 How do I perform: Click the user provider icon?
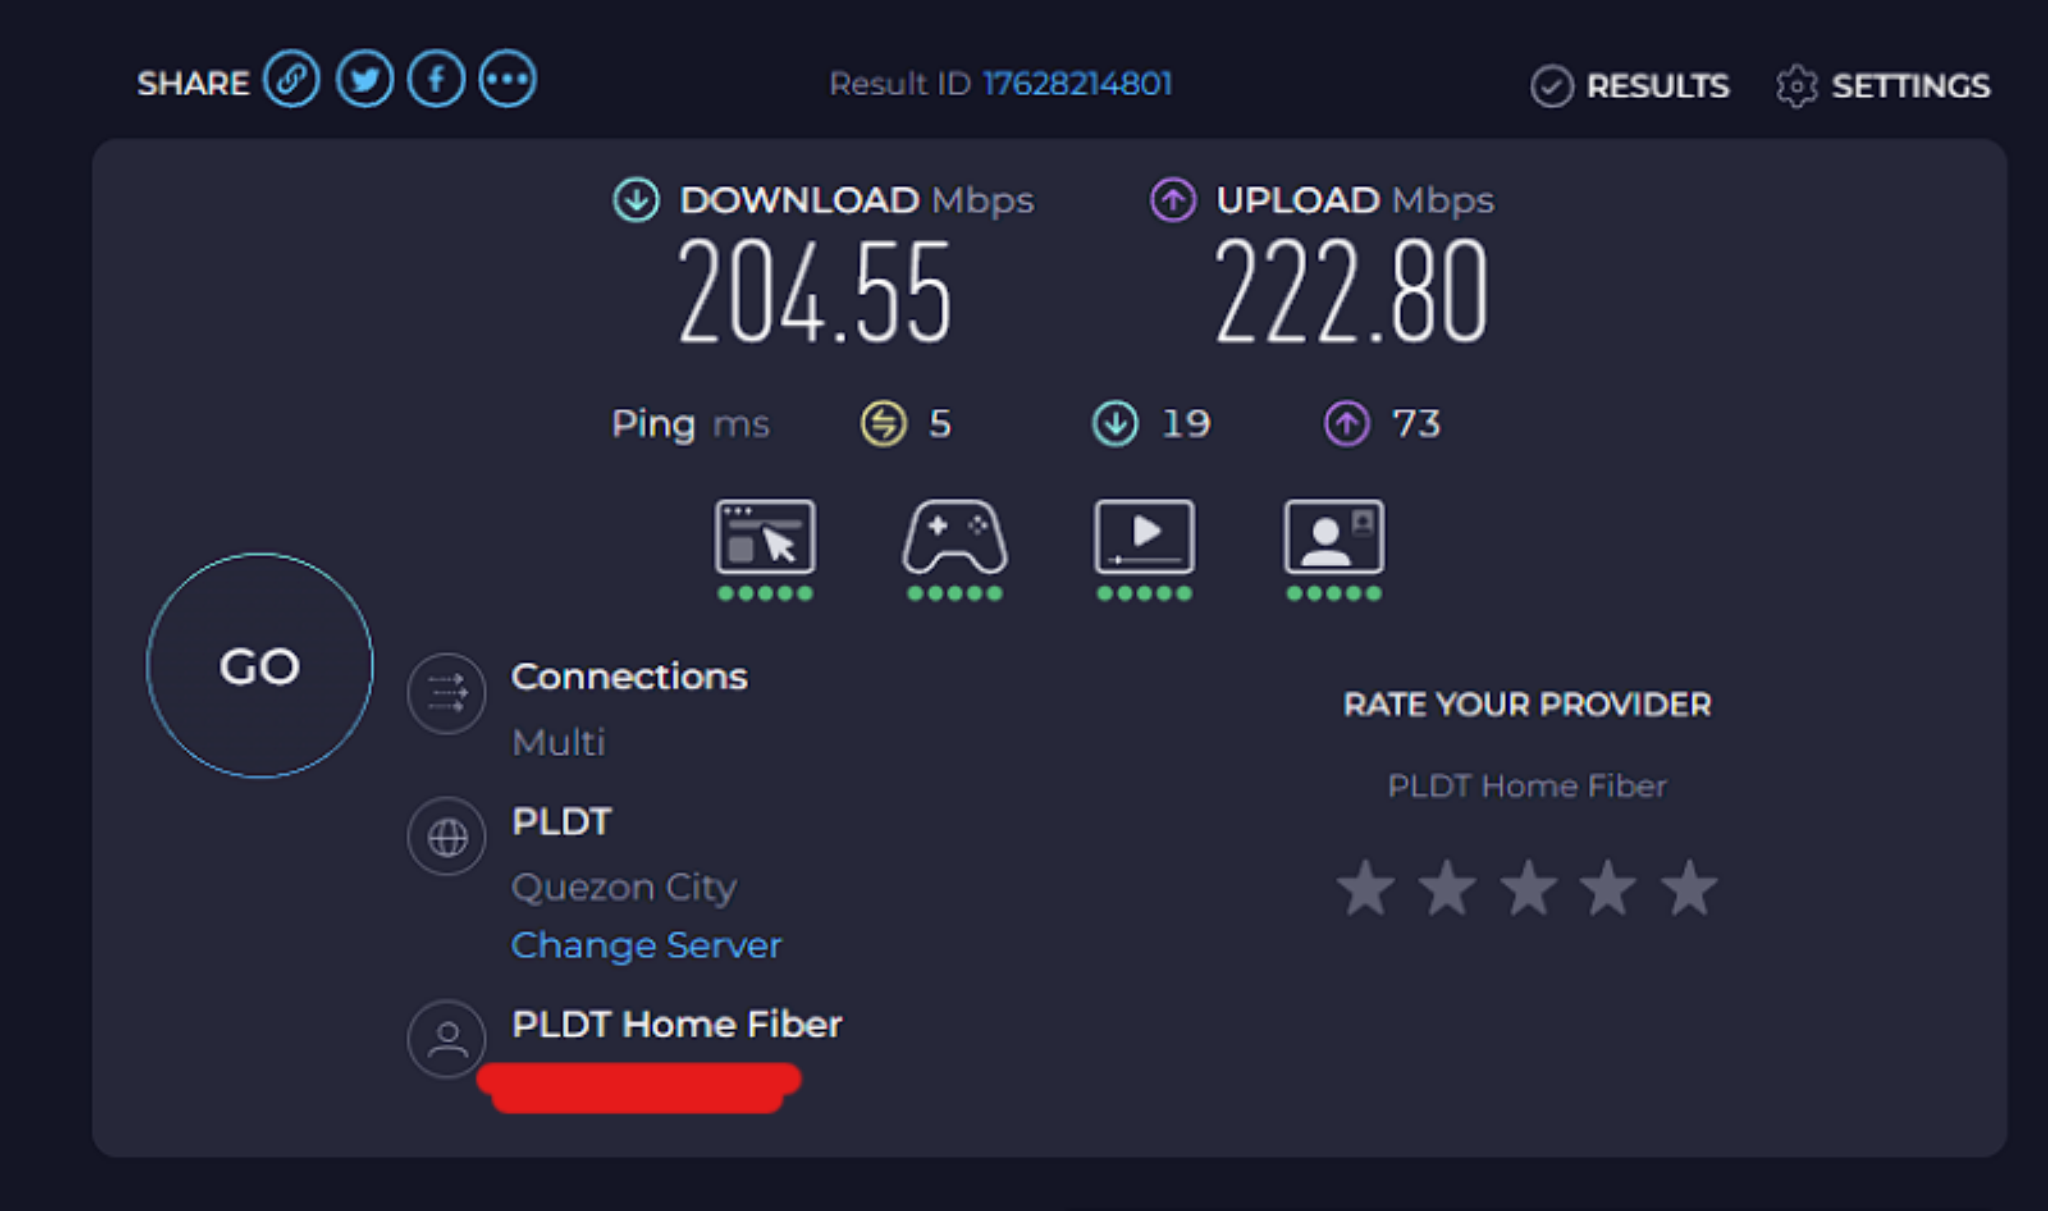(446, 1039)
